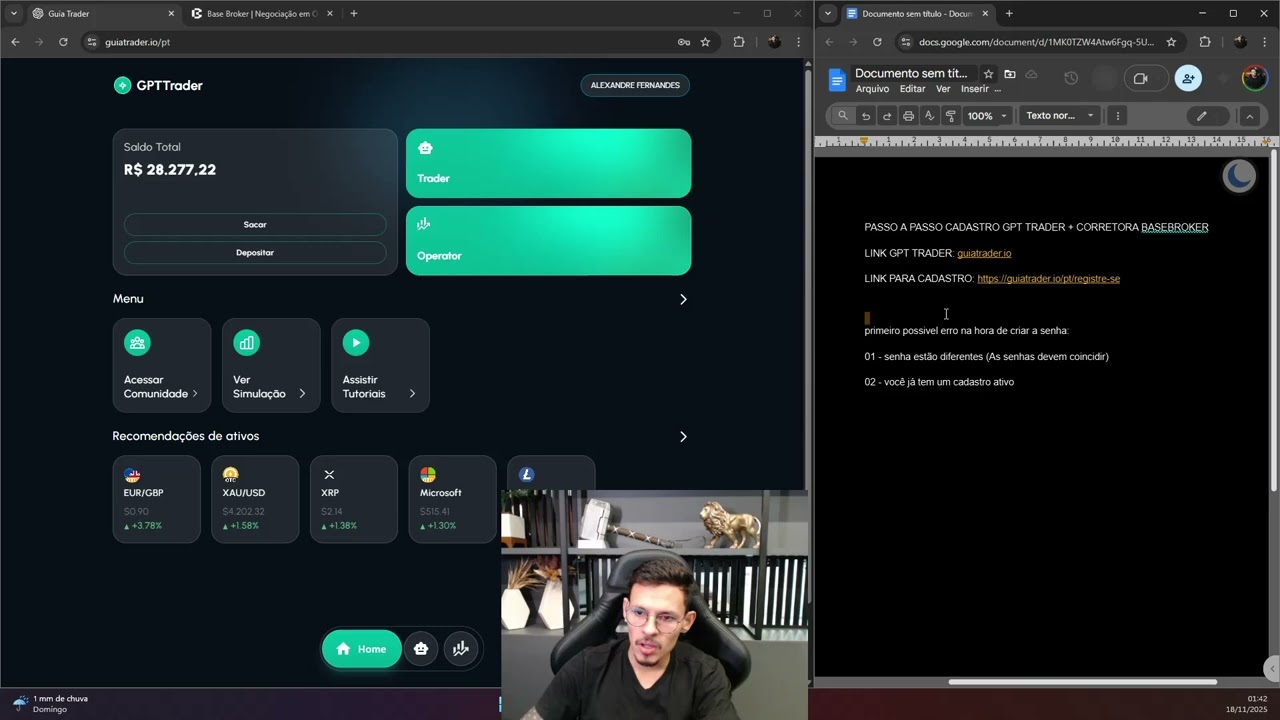Click the weather widget in the taskbar

(x=51, y=704)
